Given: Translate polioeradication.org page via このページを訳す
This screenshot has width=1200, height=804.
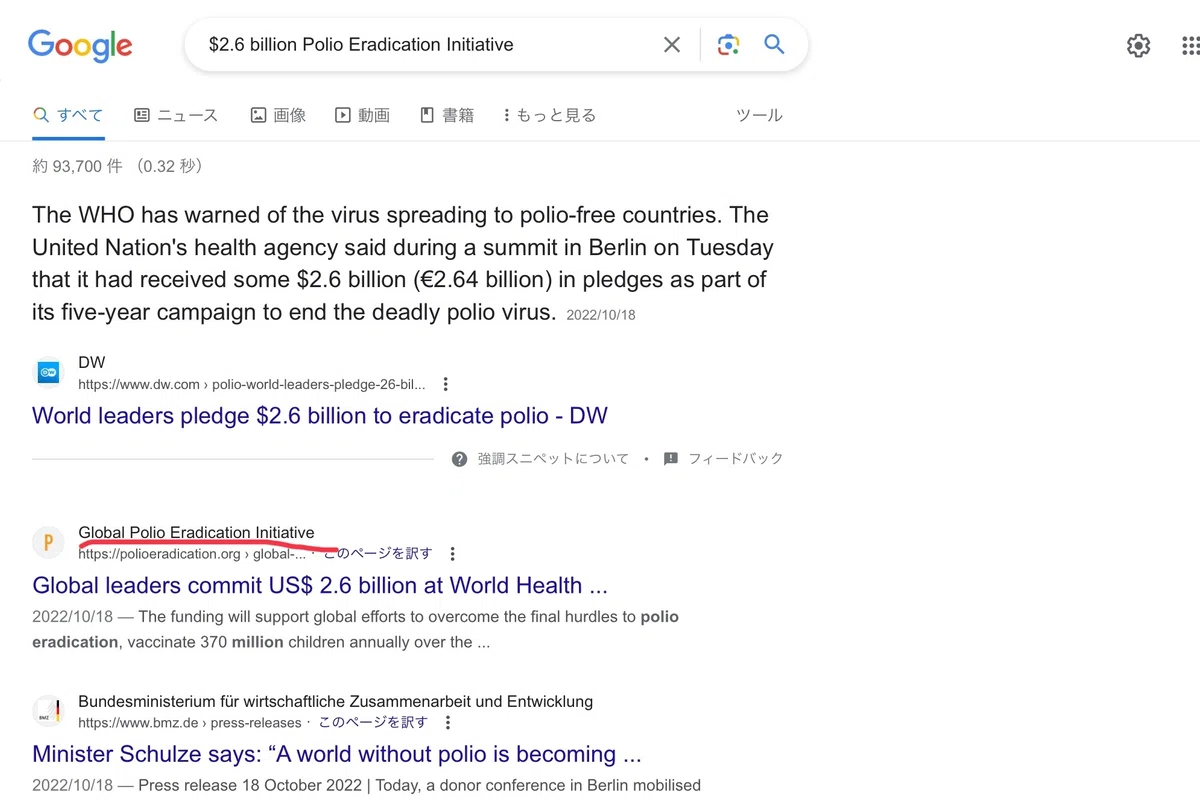Looking at the screenshot, I should click(x=378, y=553).
